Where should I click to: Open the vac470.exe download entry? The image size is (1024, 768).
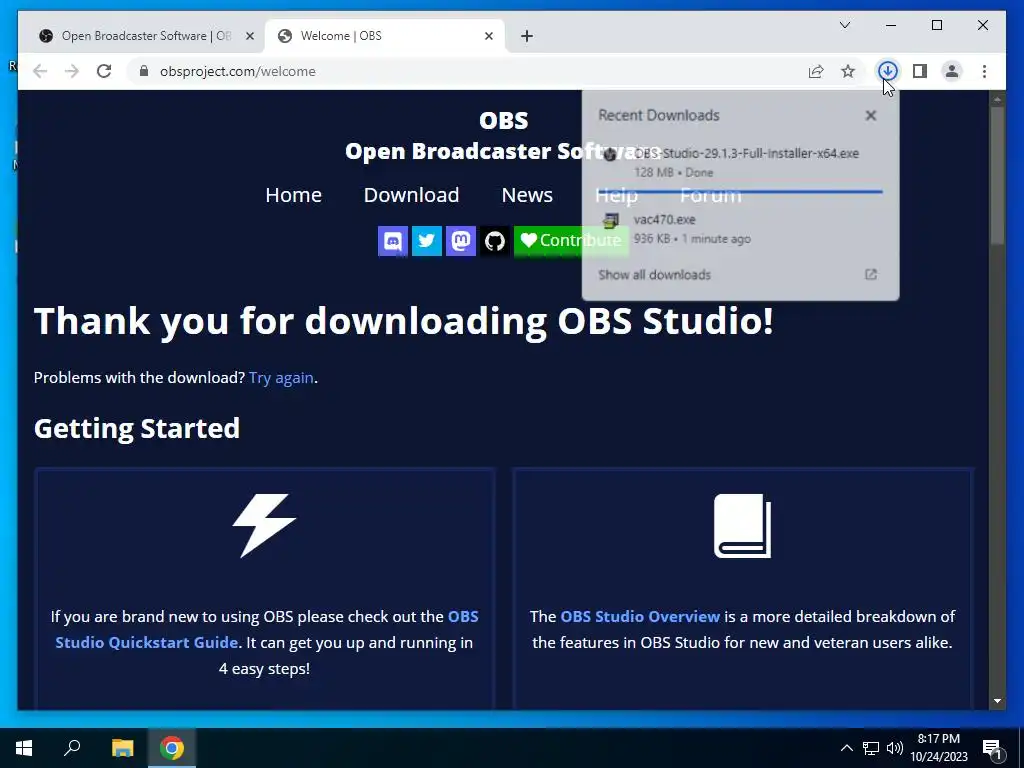pos(740,229)
